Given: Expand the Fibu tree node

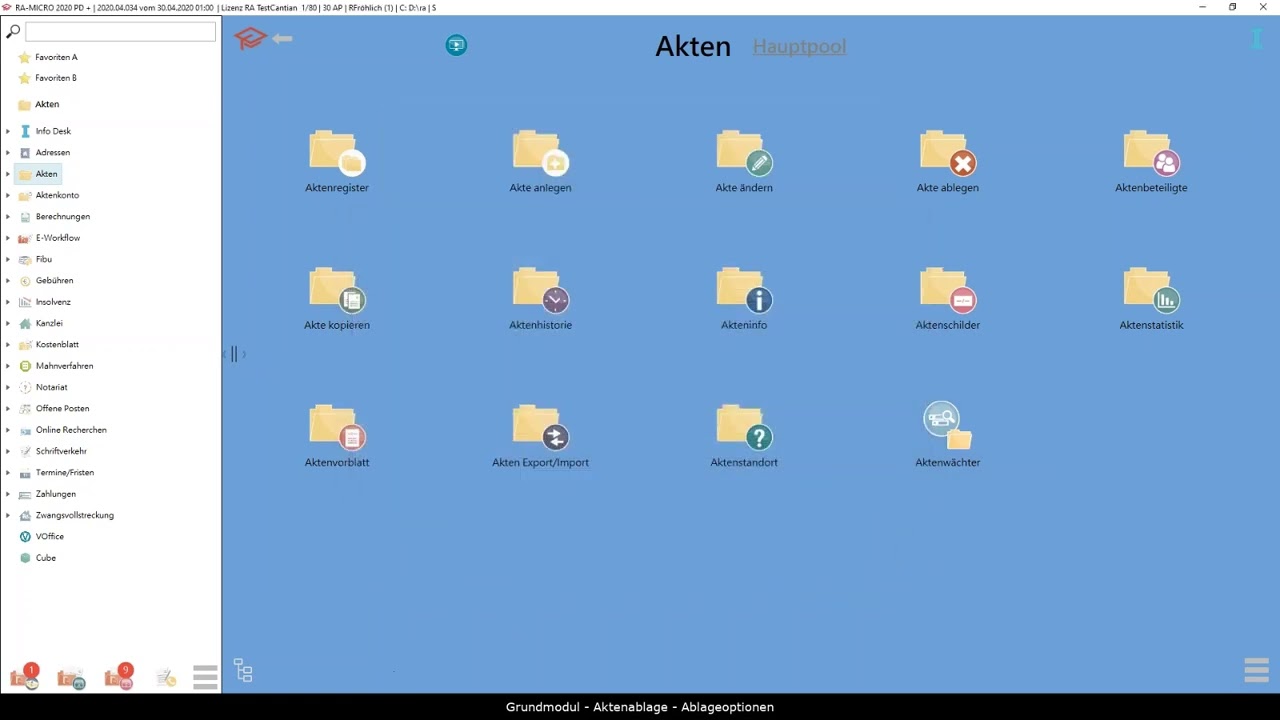Looking at the screenshot, I should pos(8,259).
